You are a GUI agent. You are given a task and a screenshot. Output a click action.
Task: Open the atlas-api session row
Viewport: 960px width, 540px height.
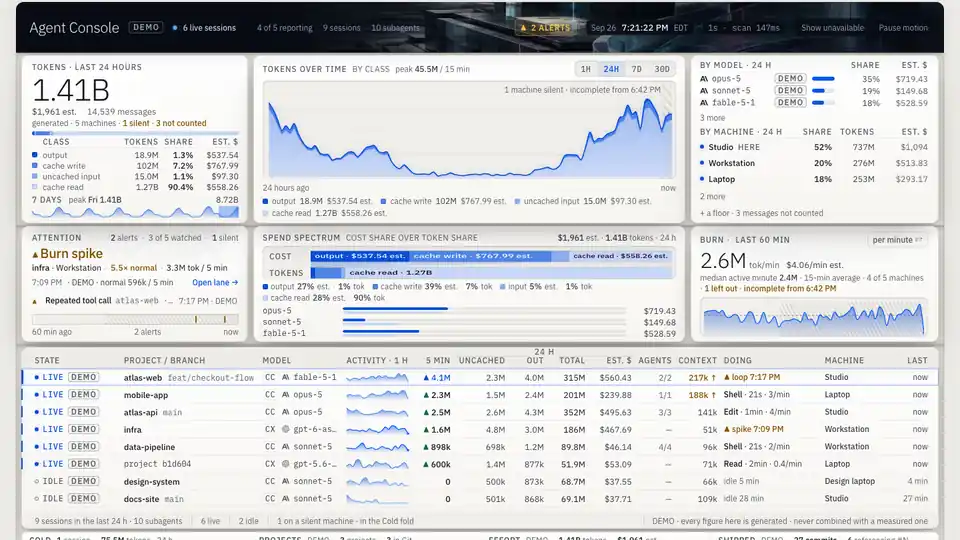tap(479, 412)
